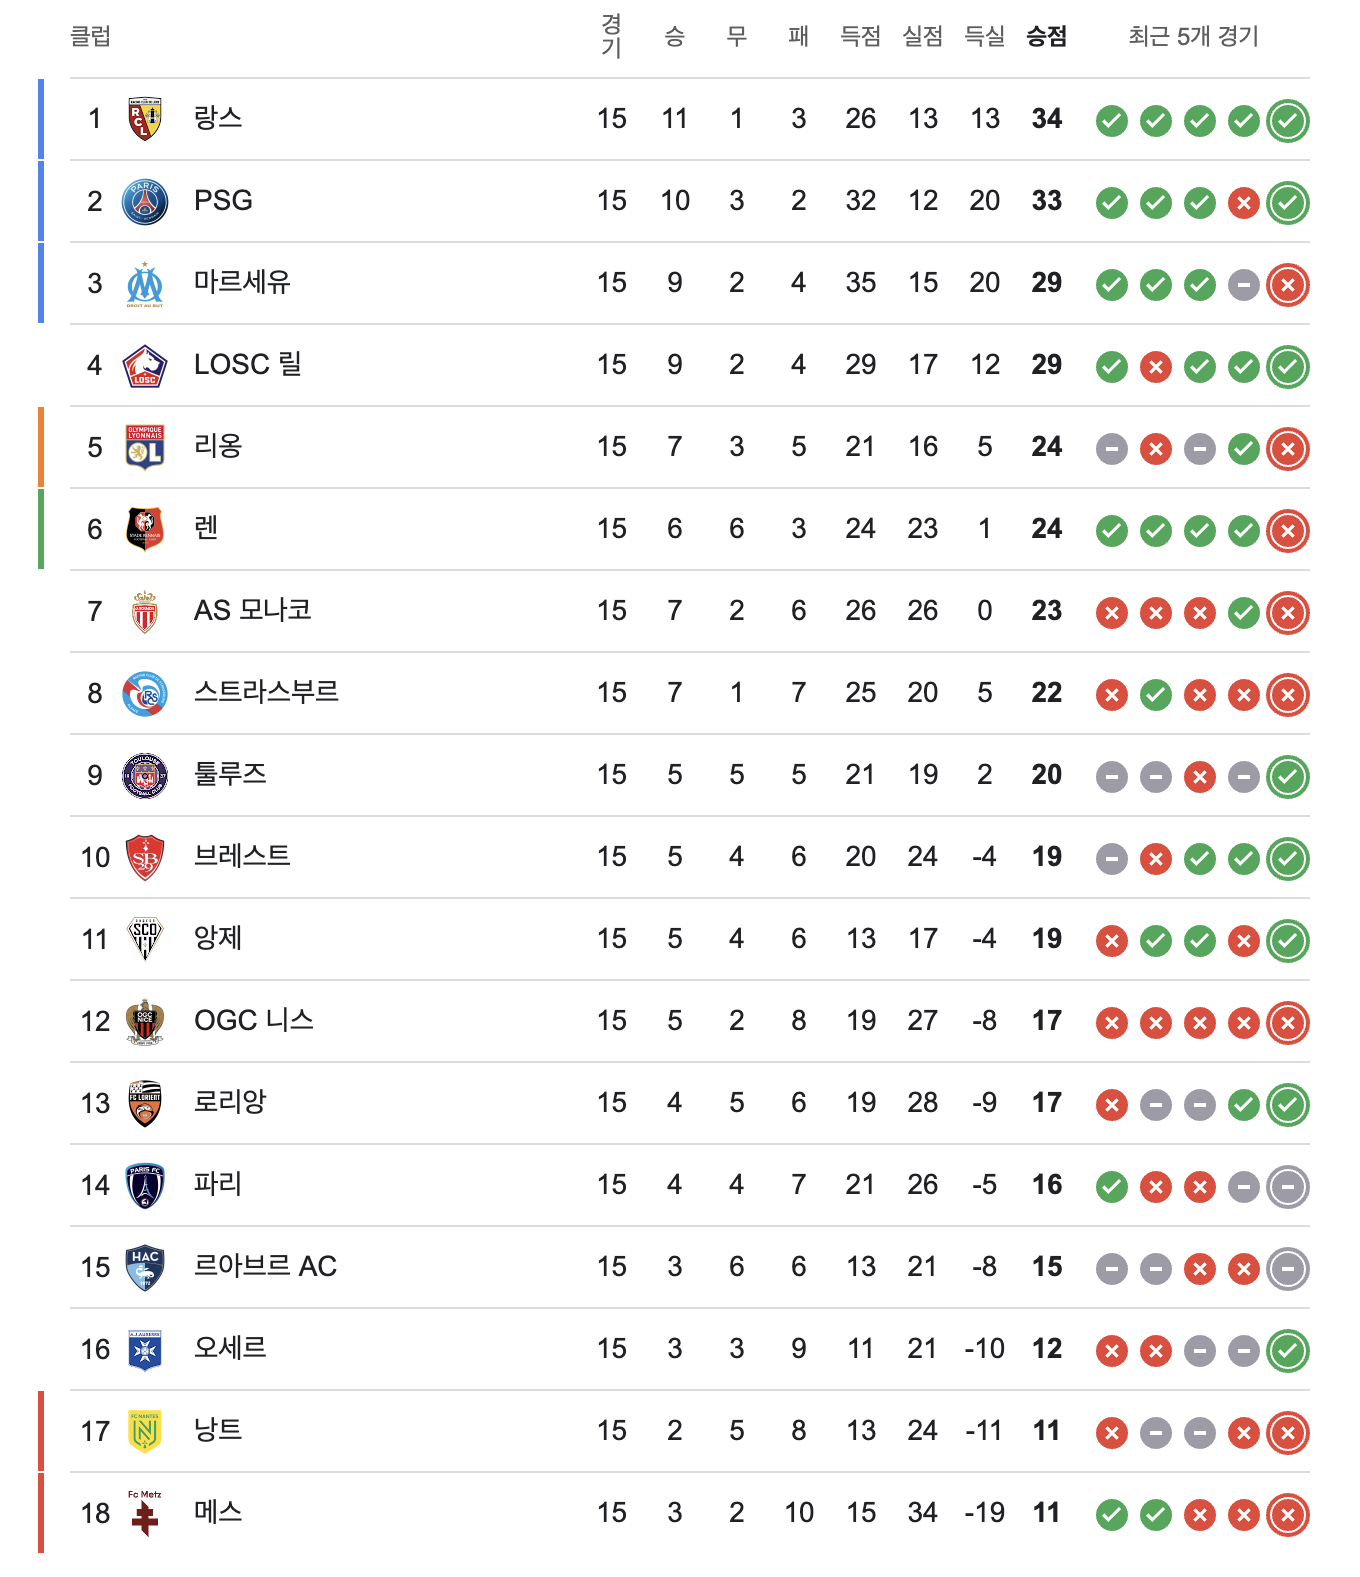Click Lens's most recent match win icon

point(1287,121)
